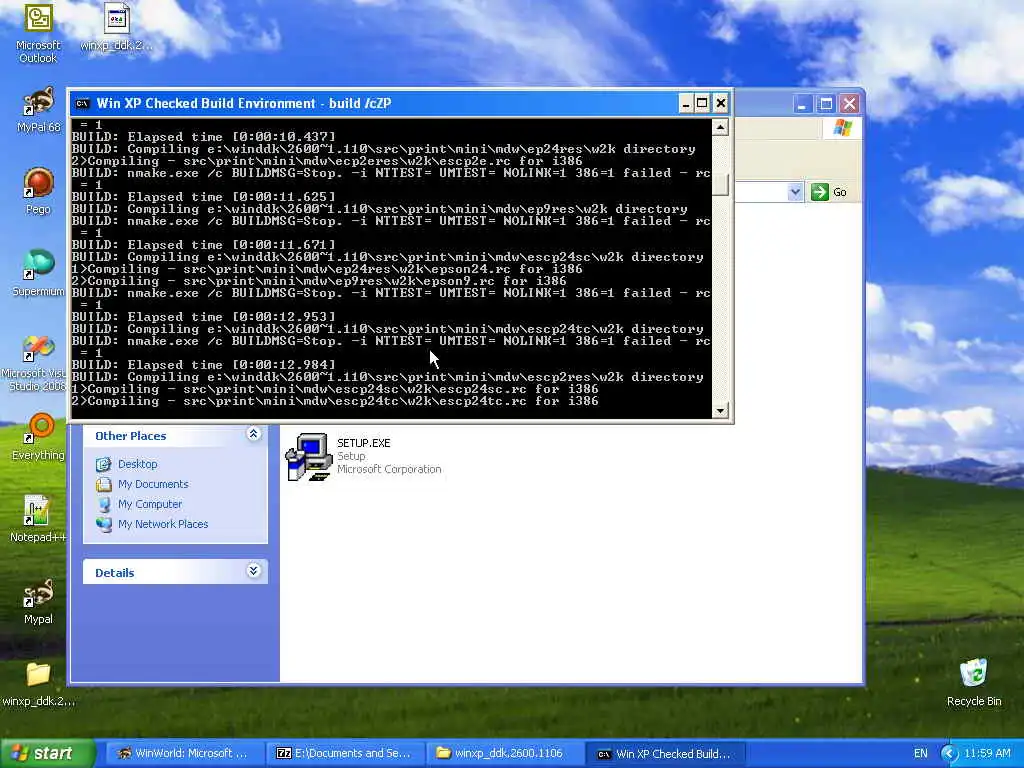Expand hidden system tray icons
1024x768 pixels.
pos(949,754)
